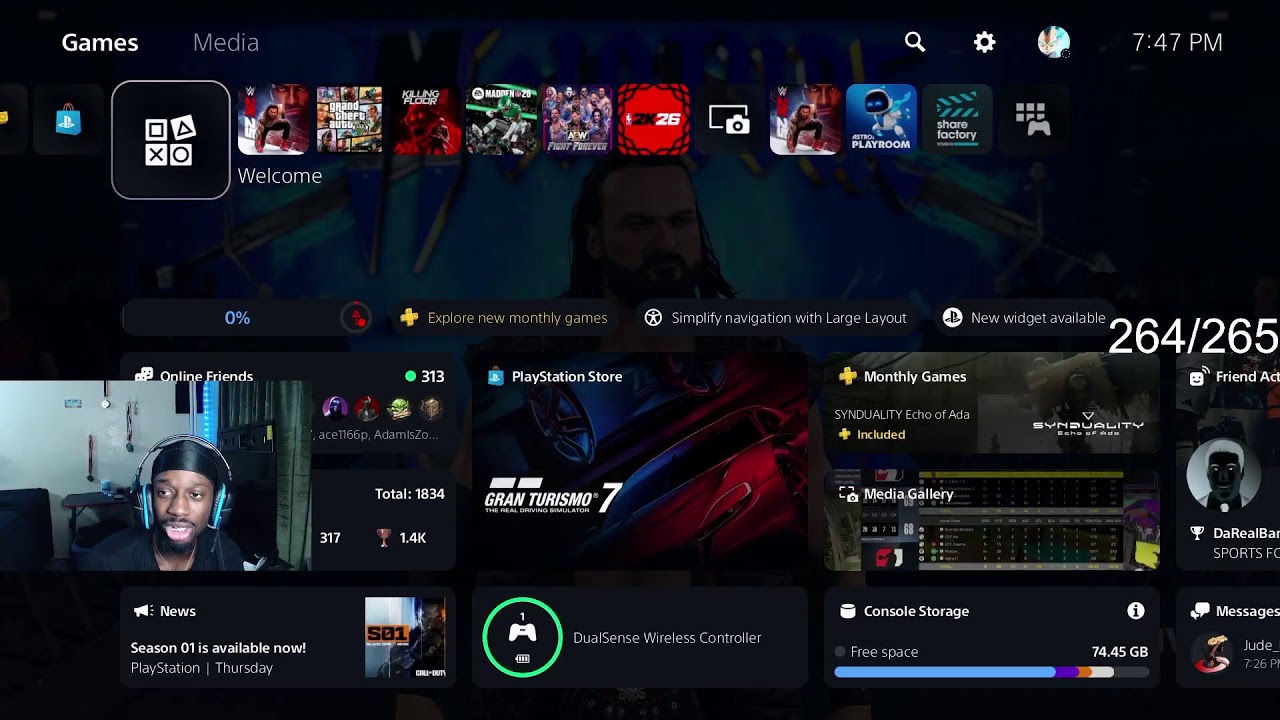Click the Console Storage drive icon
The image size is (1280, 720).
(x=848, y=611)
